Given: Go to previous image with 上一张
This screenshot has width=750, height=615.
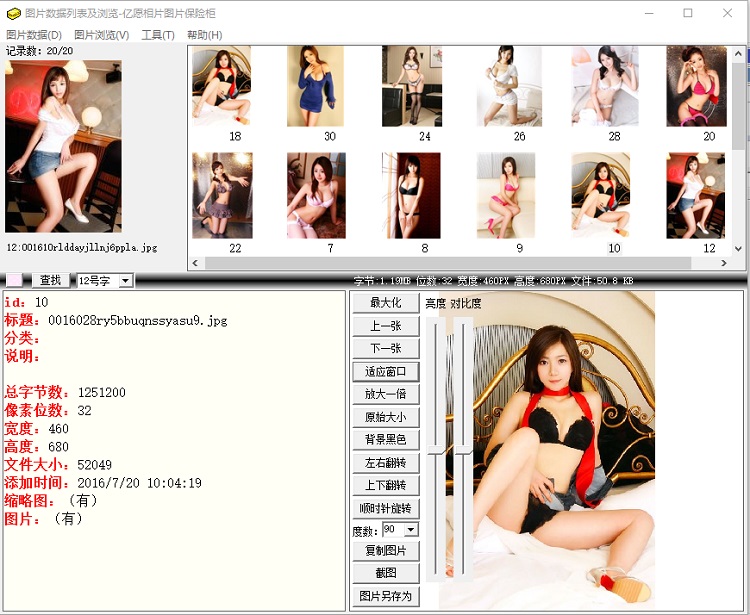Looking at the screenshot, I should point(385,326).
